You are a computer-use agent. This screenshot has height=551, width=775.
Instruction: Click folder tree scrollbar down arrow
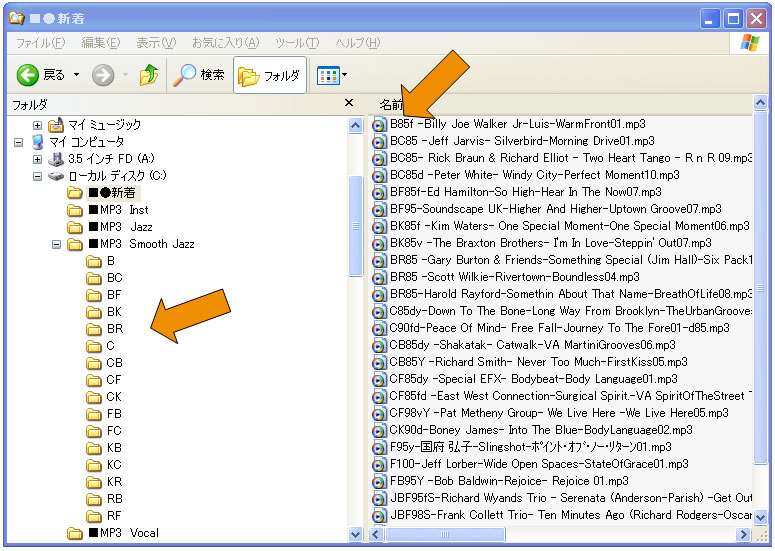pyautogui.click(x=355, y=534)
